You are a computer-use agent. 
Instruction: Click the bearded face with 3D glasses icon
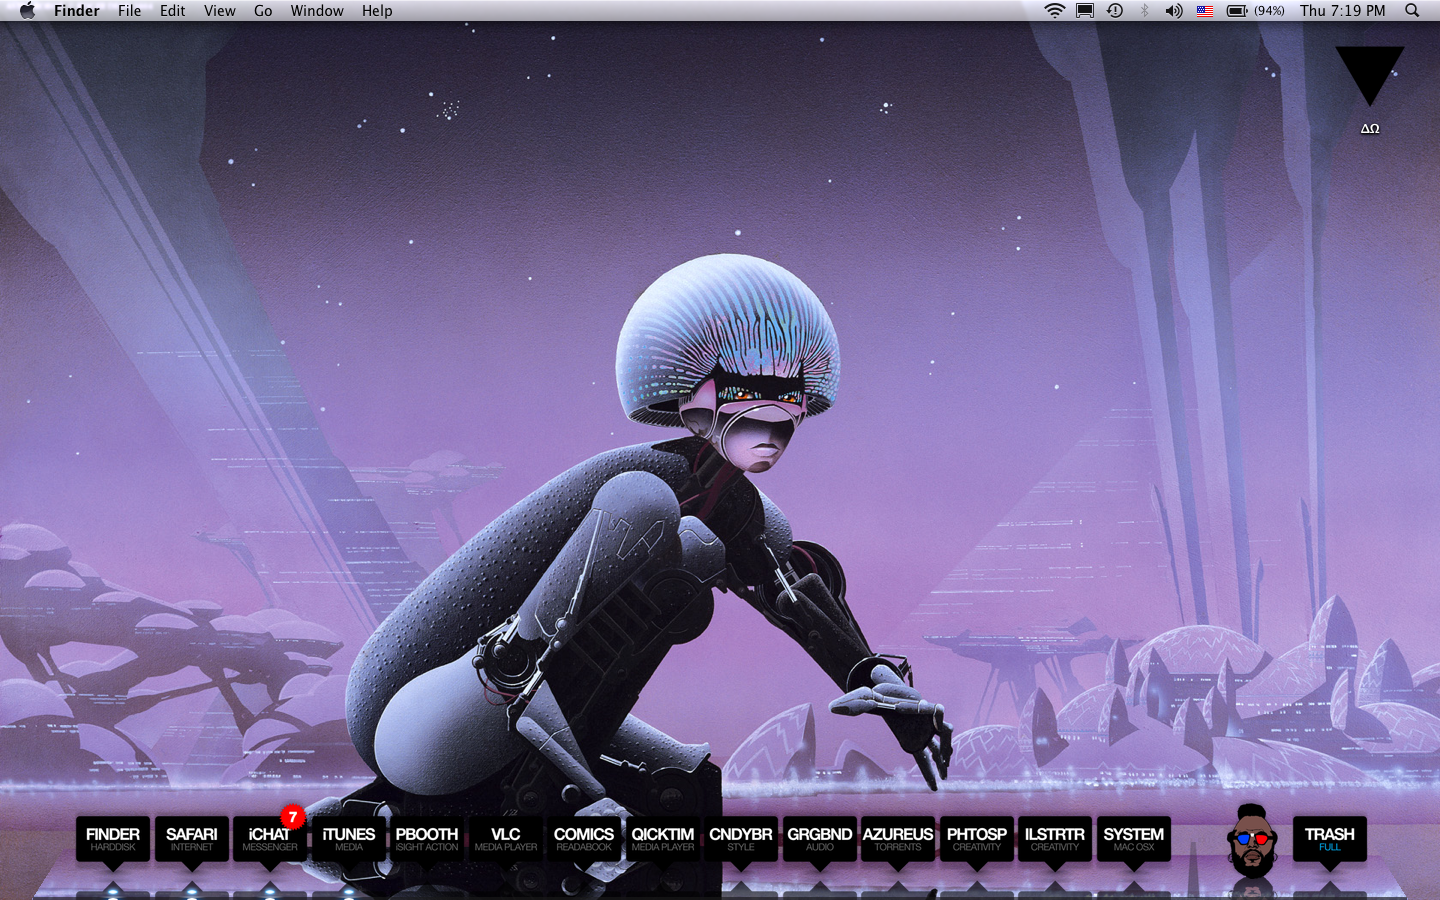(1252, 840)
